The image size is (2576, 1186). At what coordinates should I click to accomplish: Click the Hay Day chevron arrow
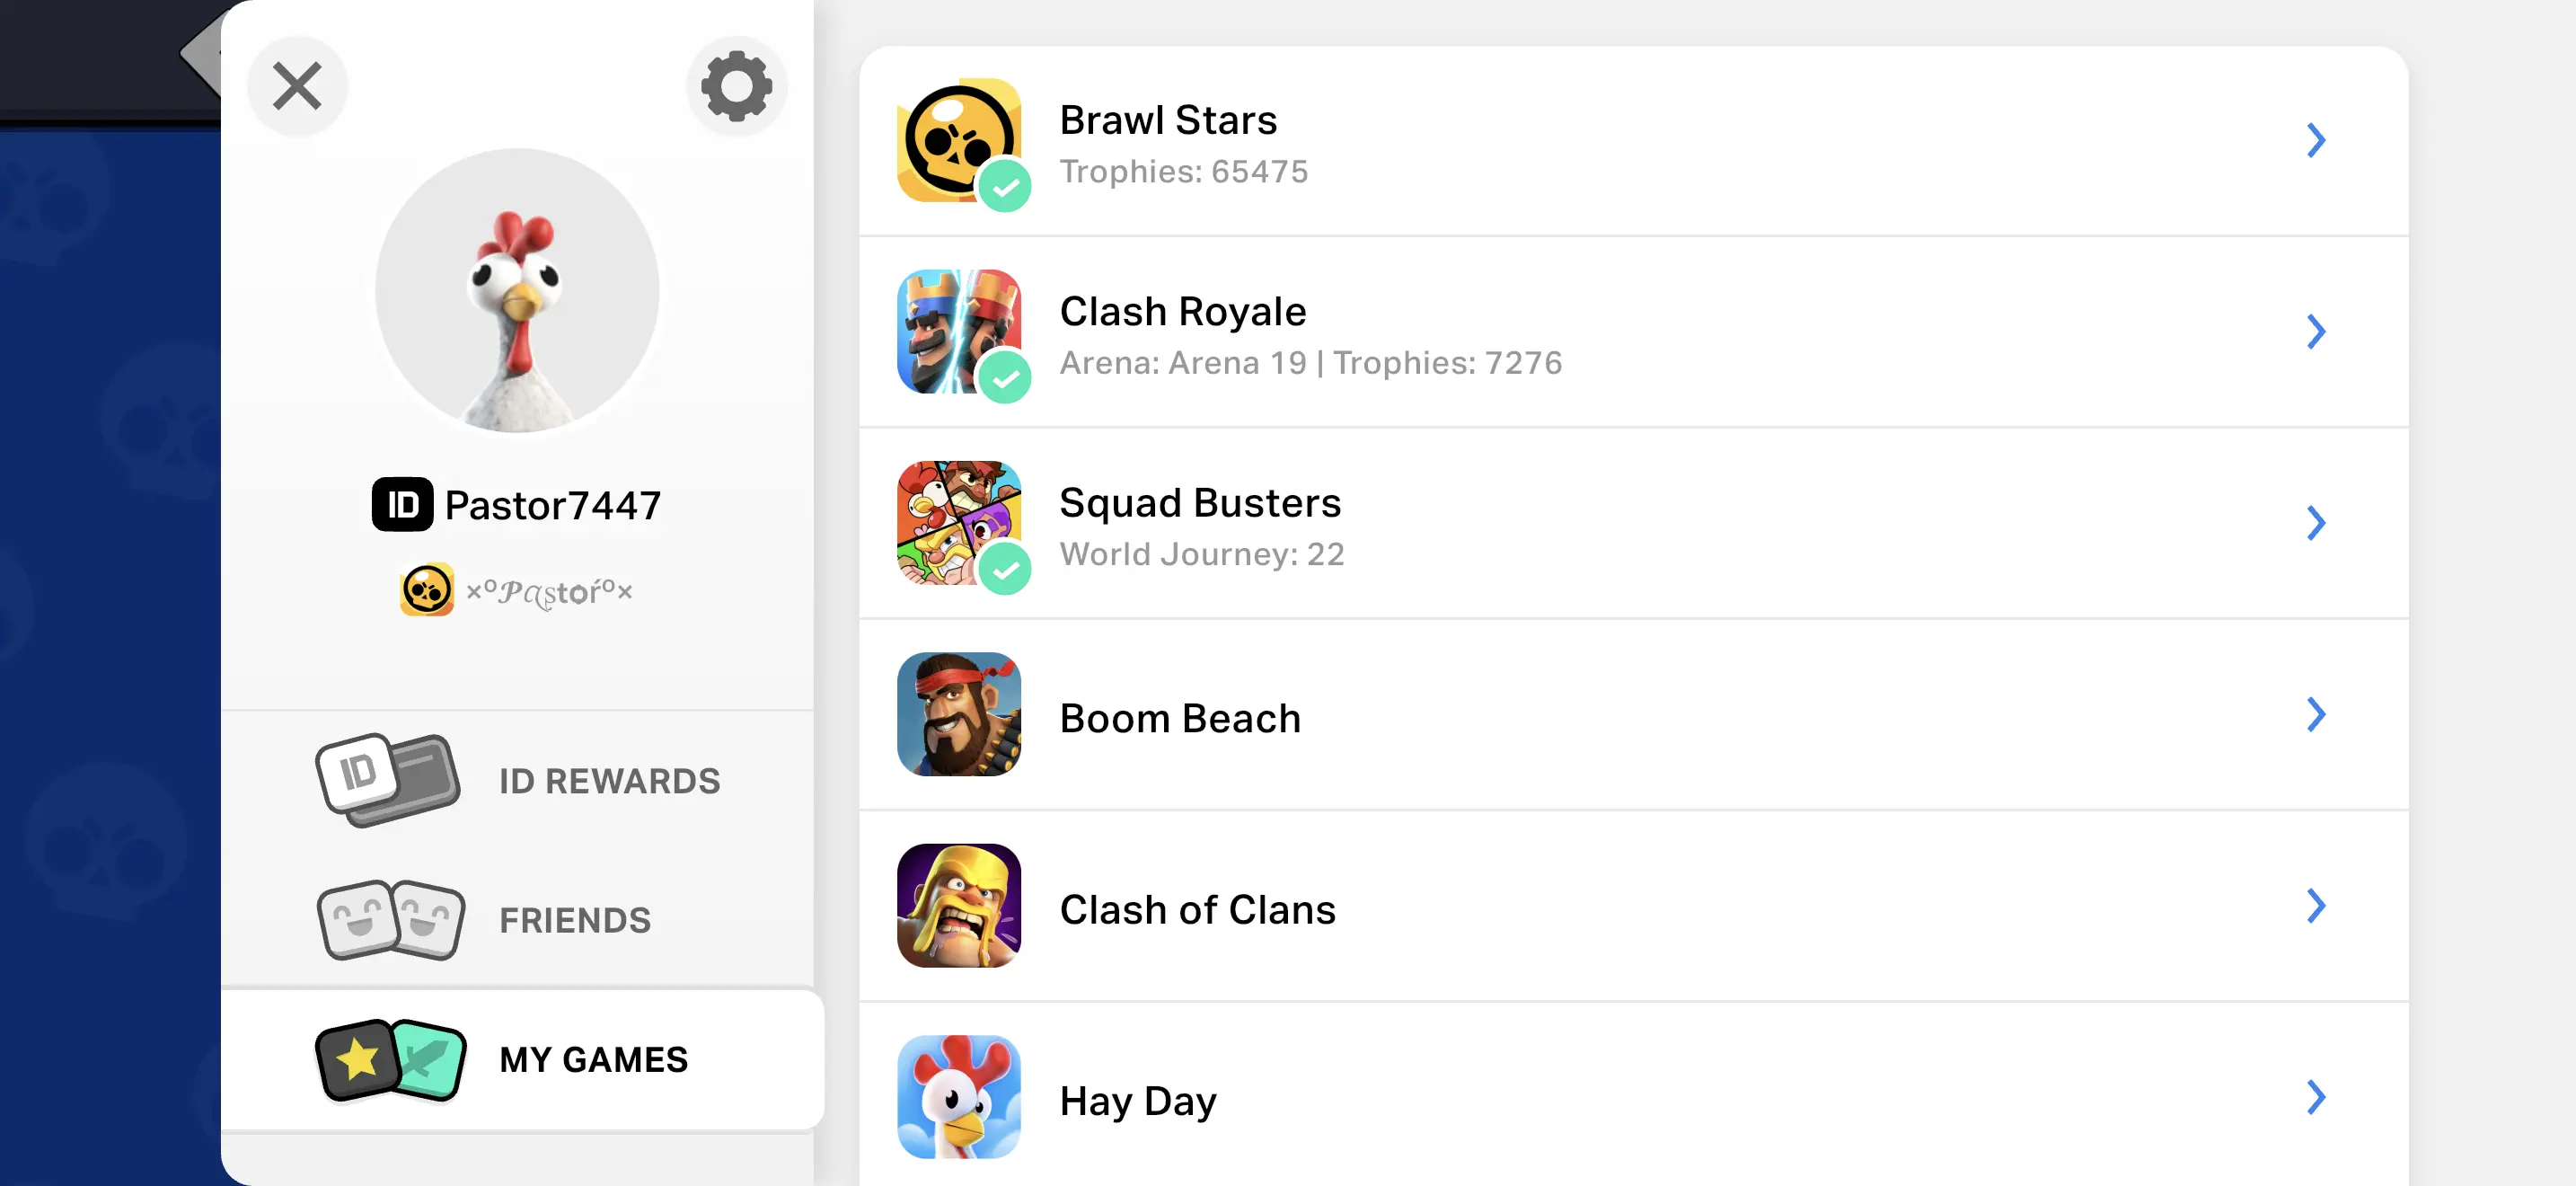(x=2315, y=1097)
